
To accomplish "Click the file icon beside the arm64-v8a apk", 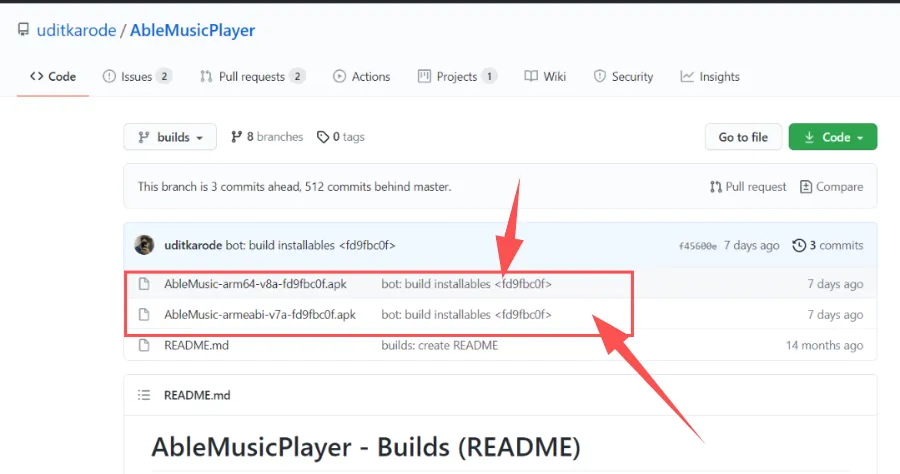I will coord(144,283).
